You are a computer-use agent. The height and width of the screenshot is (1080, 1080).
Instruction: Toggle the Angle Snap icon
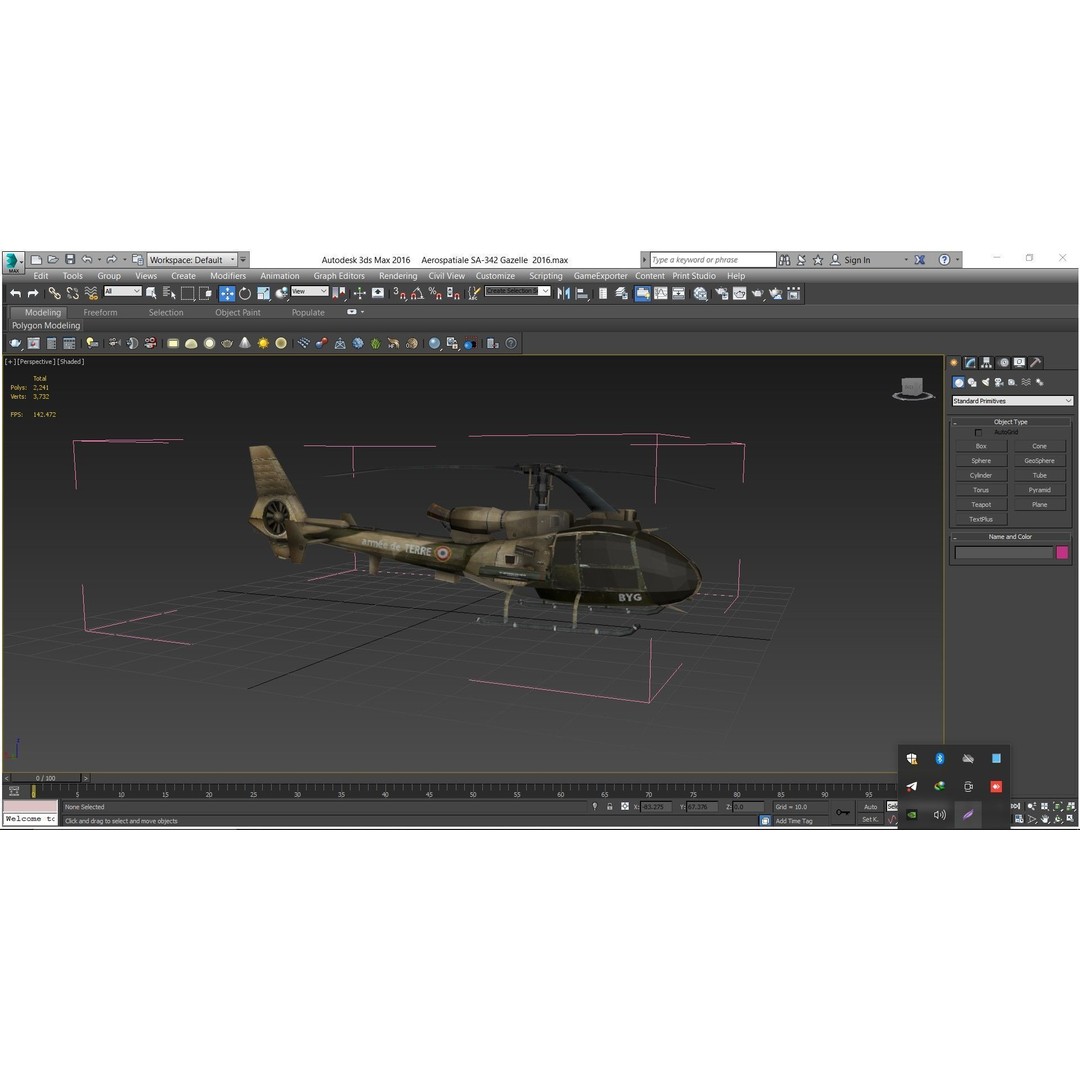tap(417, 293)
